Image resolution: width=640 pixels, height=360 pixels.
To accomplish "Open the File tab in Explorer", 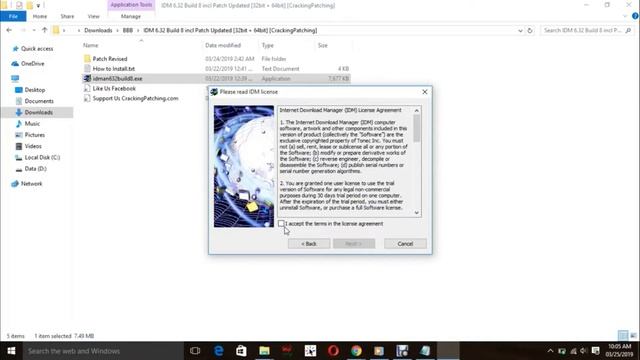I will tap(13, 16).
